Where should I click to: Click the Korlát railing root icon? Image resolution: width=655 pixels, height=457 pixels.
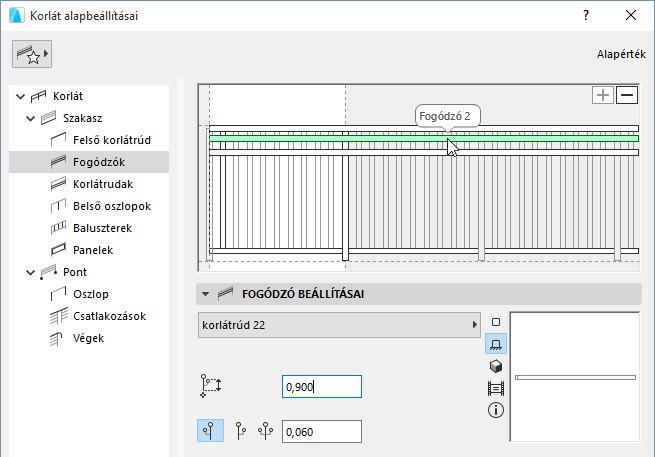tap(38, 96)
